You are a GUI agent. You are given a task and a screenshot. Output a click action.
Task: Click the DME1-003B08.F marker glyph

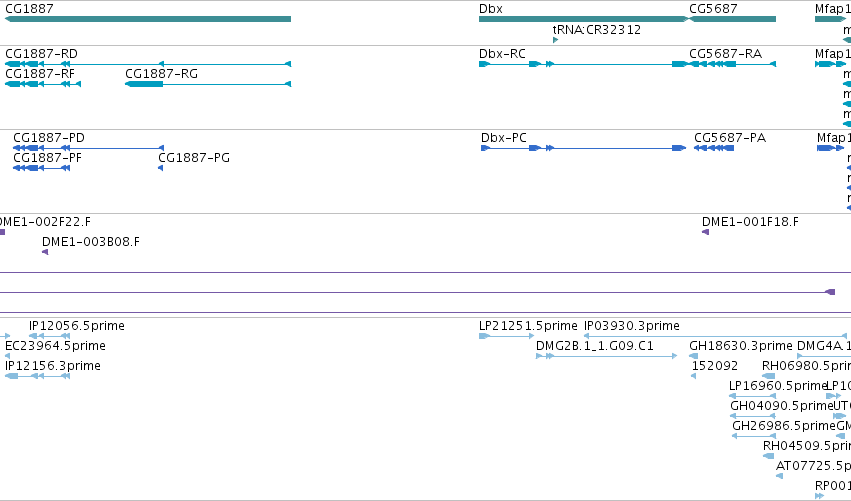coord(45,252)
